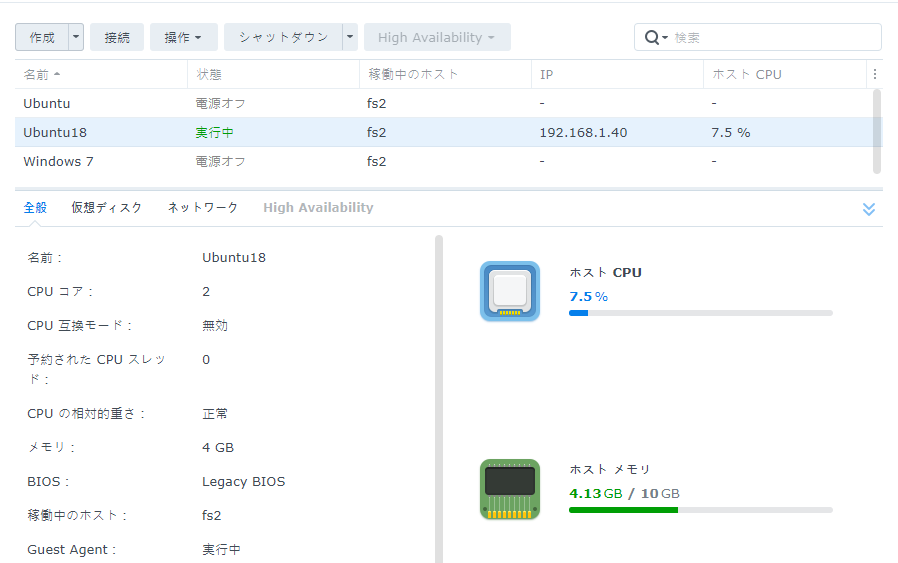Screen dimensions: 898x563
Task: Open the High Availability toolbar dropdown
Action: pos(437,38)
